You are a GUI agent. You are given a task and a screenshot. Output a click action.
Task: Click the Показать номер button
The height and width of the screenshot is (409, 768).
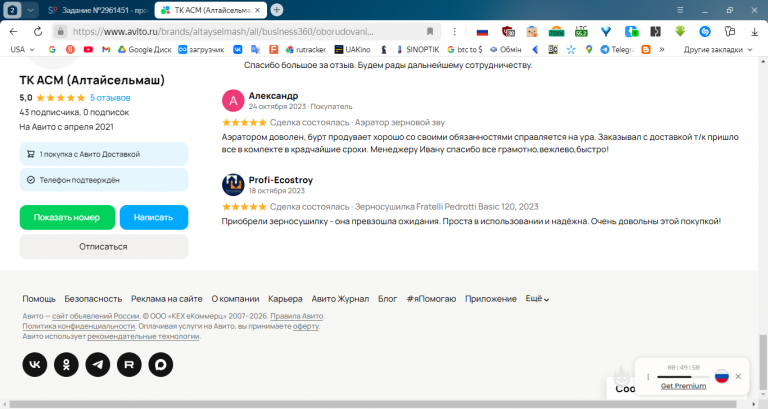pos(67,217)
